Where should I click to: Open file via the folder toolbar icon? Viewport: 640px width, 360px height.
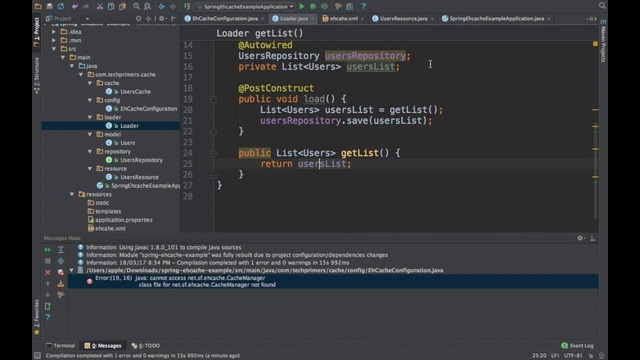38,6
